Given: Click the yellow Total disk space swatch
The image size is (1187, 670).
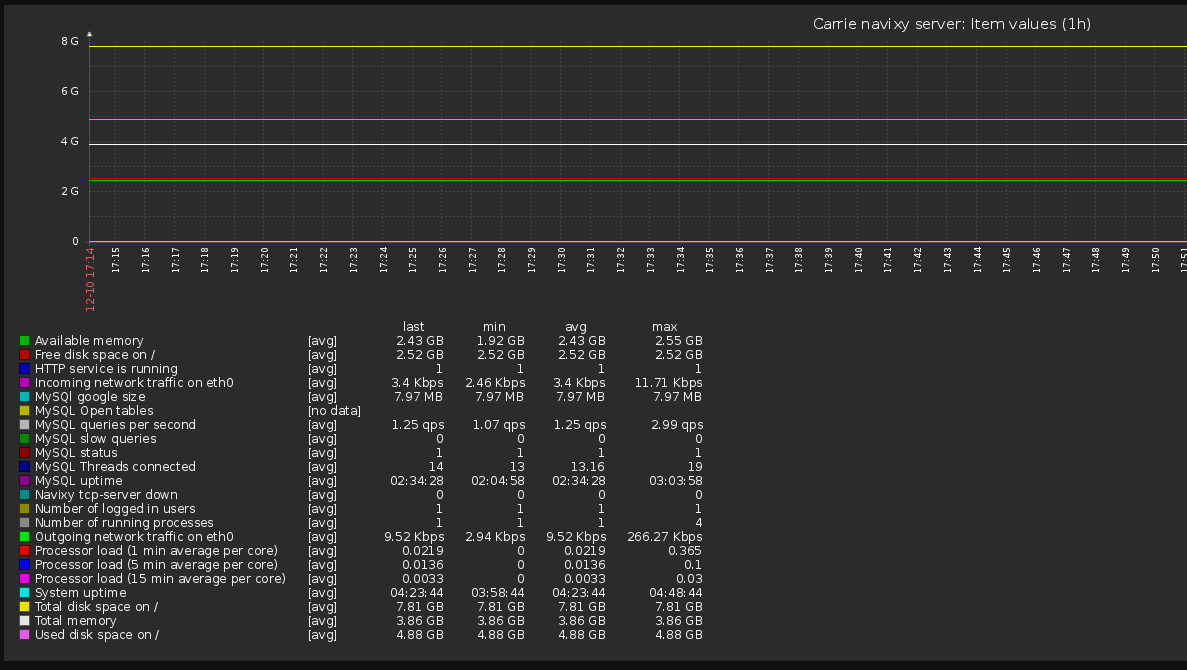Looking at the screenshot, I should (x=24, y=607).
